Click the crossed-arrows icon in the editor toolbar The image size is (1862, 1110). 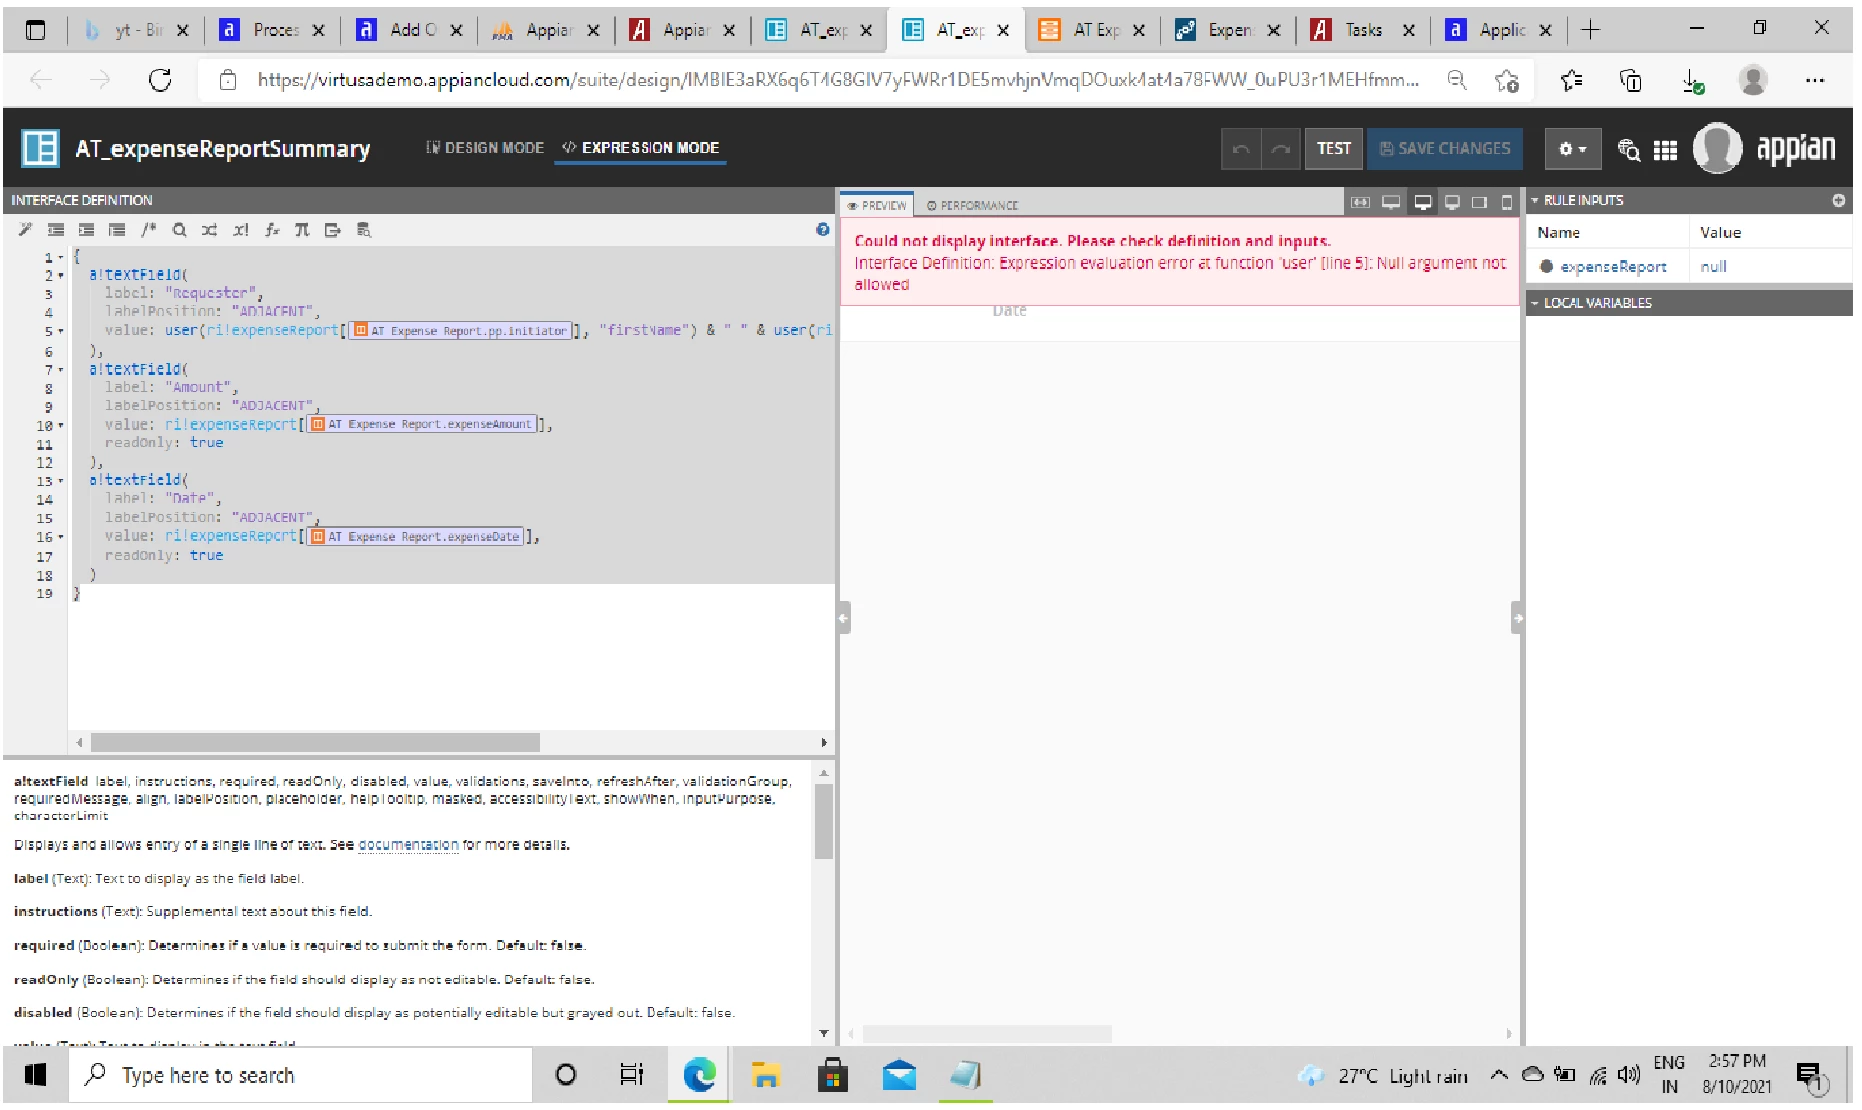[209, 230]
